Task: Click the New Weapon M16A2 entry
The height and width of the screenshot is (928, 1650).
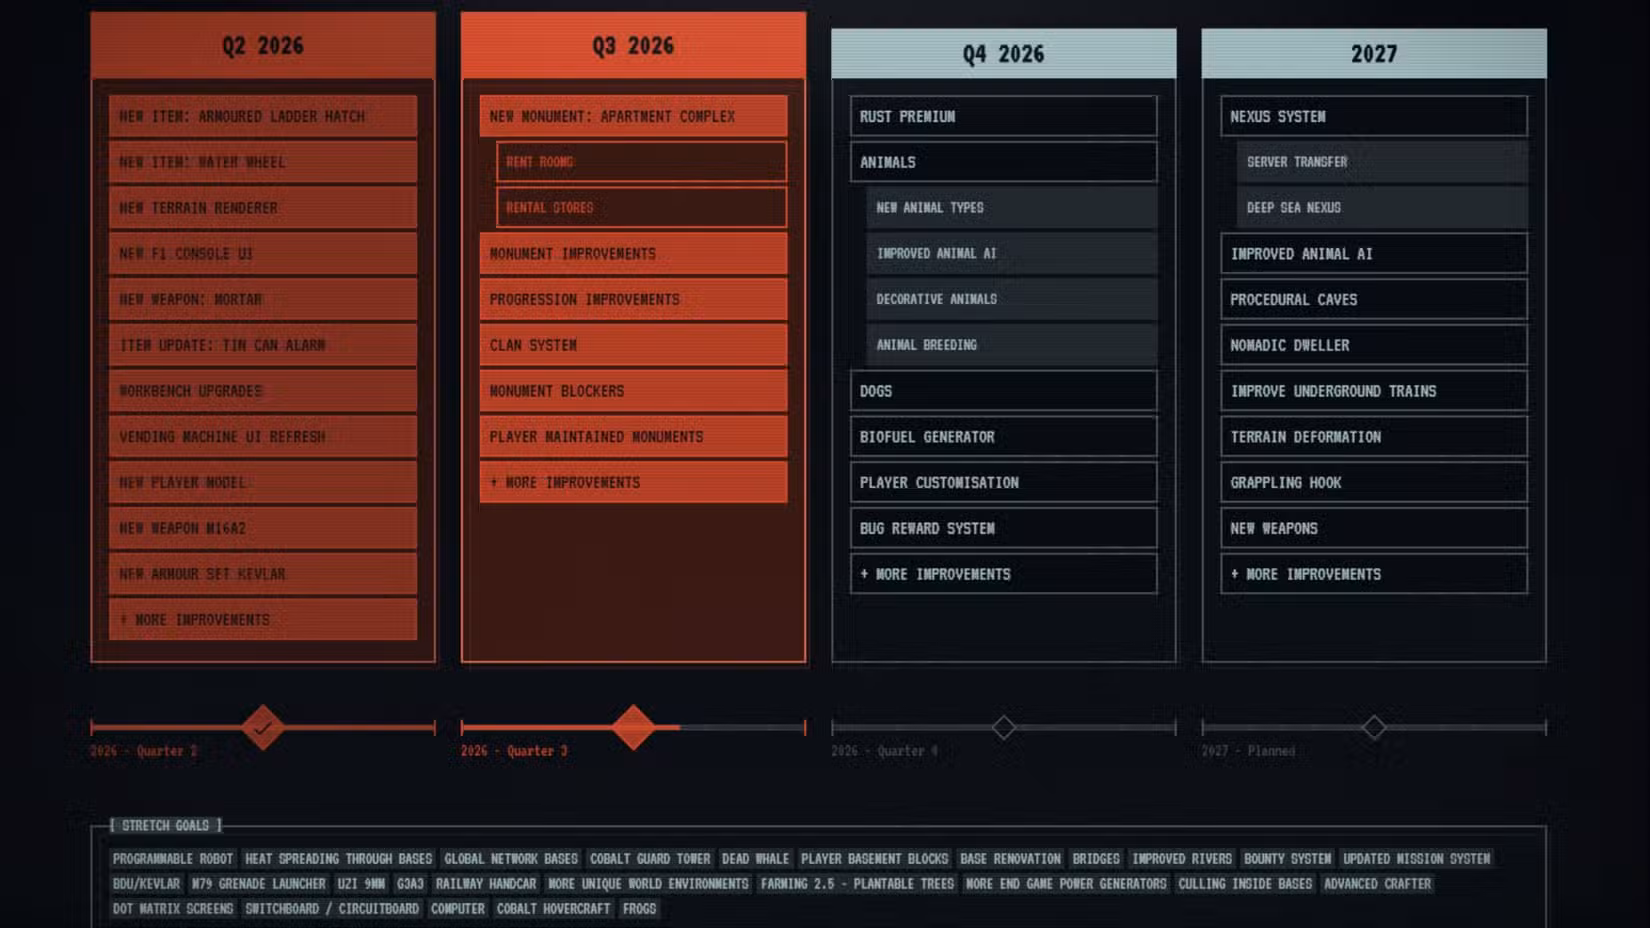Action: coord(263,528)
